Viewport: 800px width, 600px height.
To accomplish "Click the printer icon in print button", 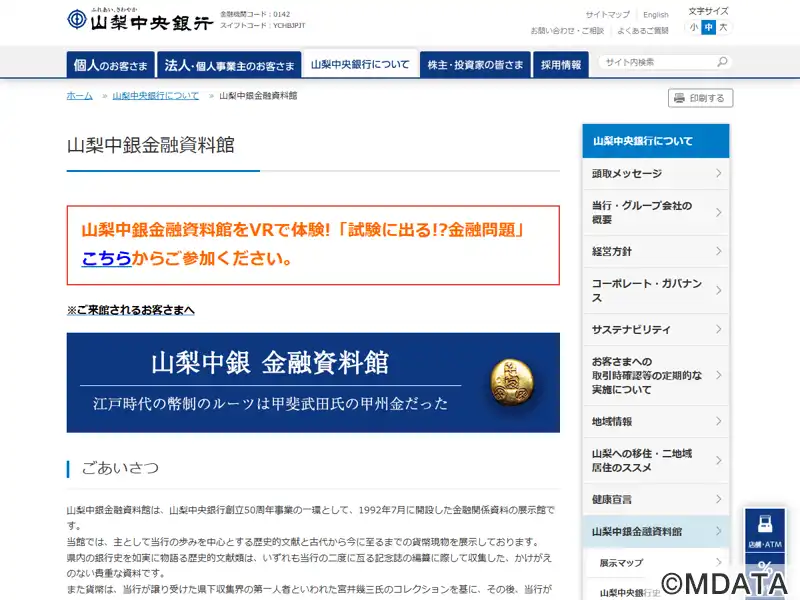I will tap(679, 98).
